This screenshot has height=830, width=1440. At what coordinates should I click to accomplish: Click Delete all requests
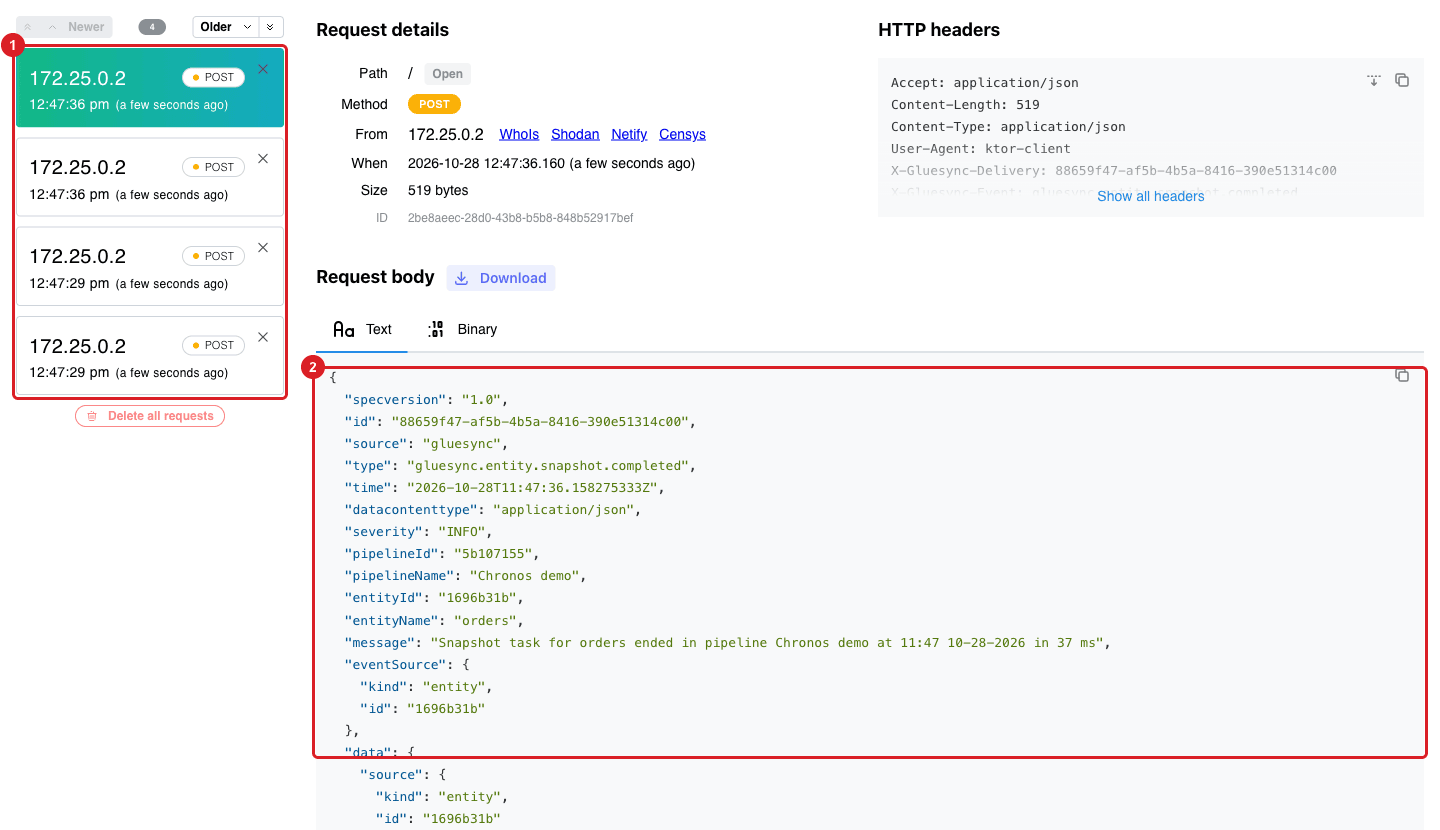150,416
